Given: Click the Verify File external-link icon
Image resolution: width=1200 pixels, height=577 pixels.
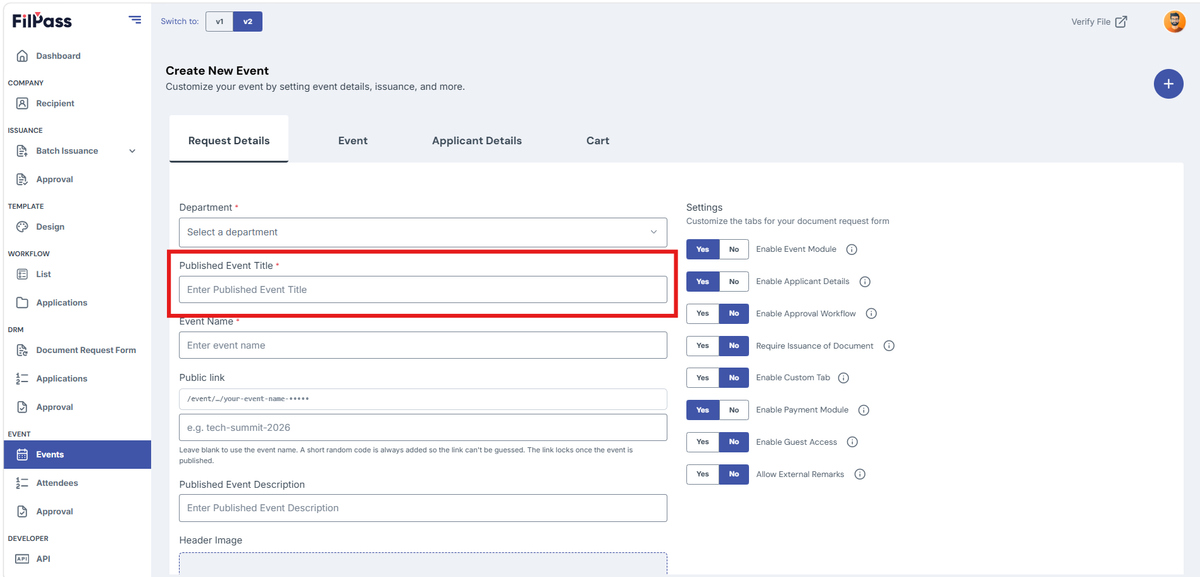Looking at the screenshot, I should (x=1121, y=22).
